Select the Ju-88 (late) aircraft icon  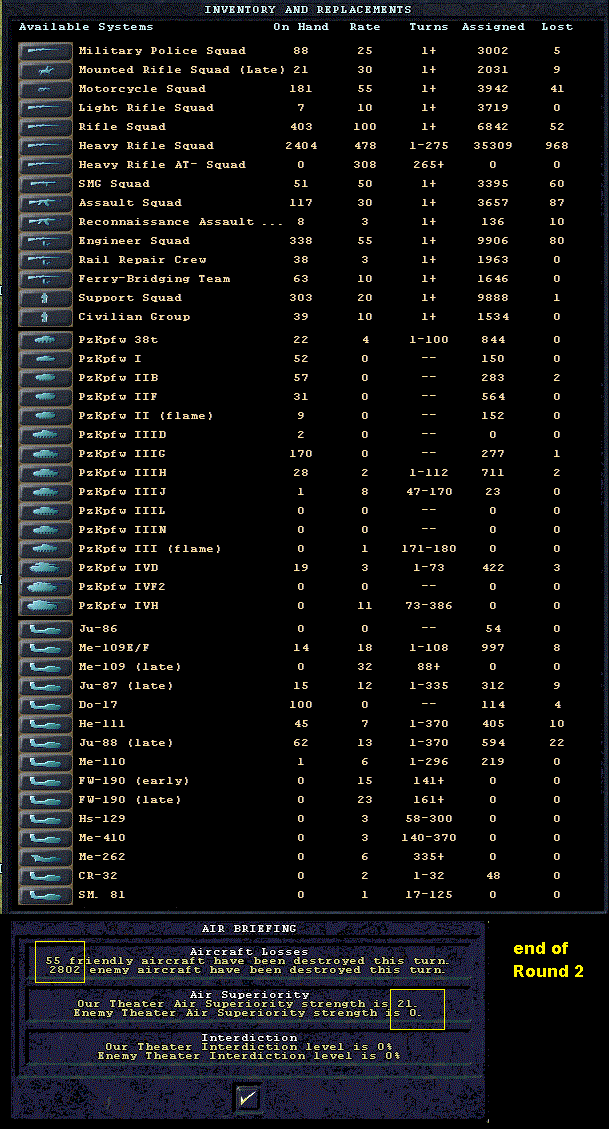coord(45,743)
